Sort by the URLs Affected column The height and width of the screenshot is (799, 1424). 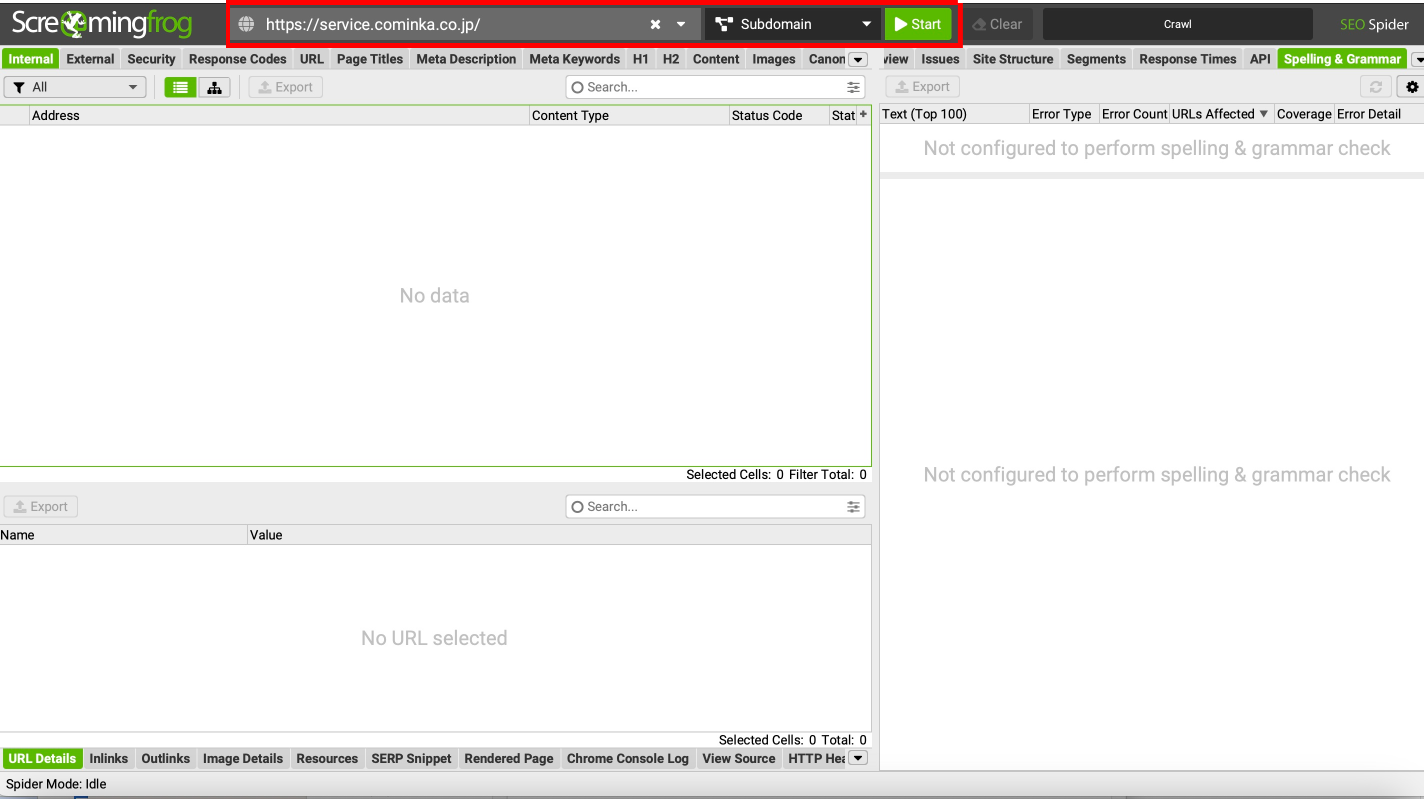1219,114
